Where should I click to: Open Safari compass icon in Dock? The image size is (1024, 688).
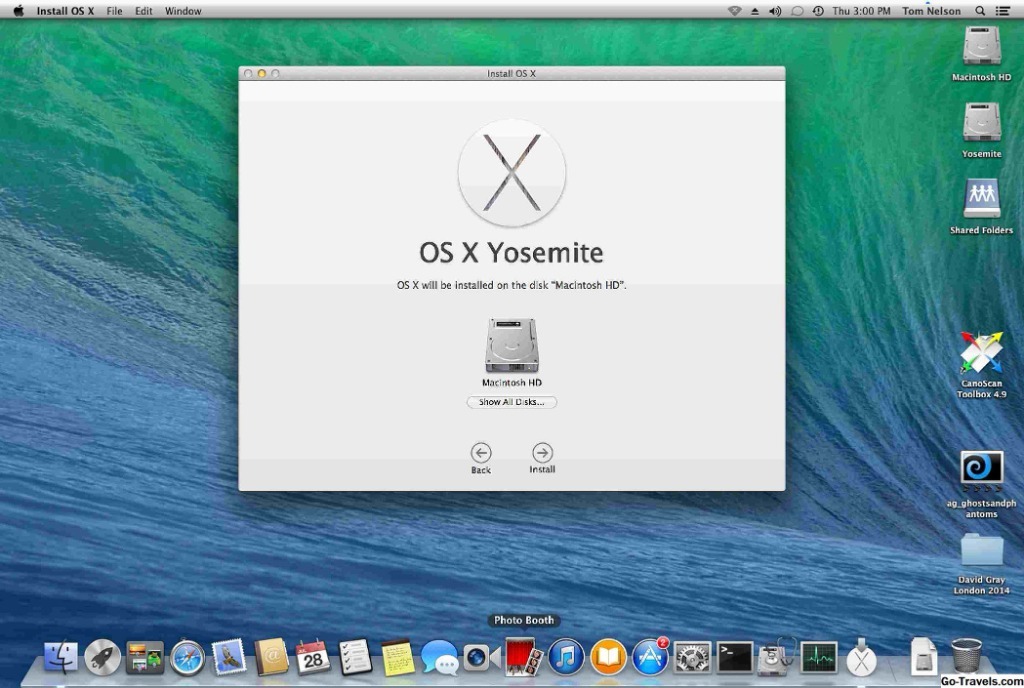(x=187, y=657)
